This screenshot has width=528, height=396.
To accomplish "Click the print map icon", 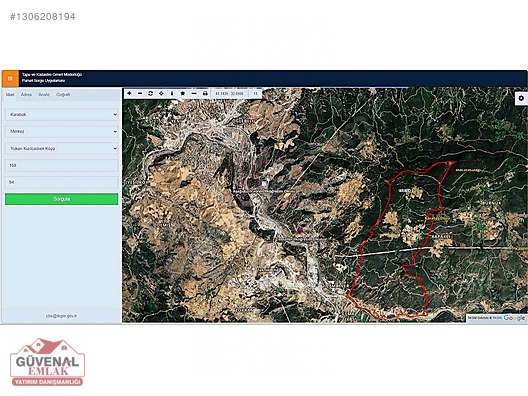I will click(x=205, y=93).
